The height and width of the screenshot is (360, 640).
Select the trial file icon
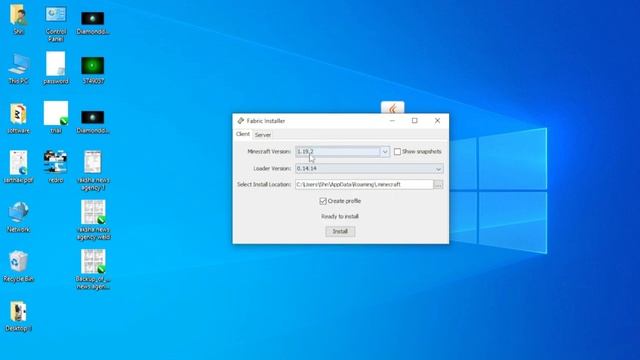[x=56, y=118]
